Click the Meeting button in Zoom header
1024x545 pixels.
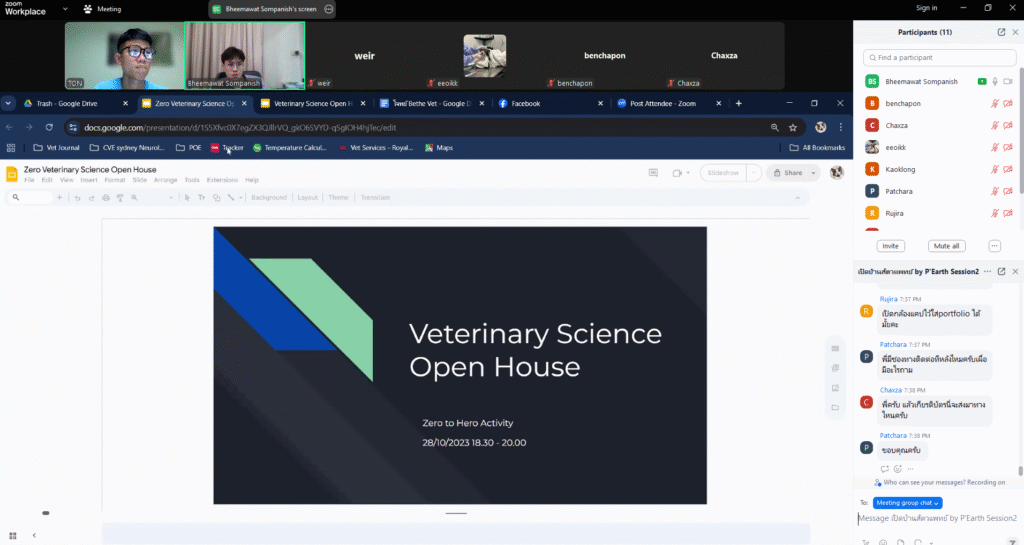(103, 9)
